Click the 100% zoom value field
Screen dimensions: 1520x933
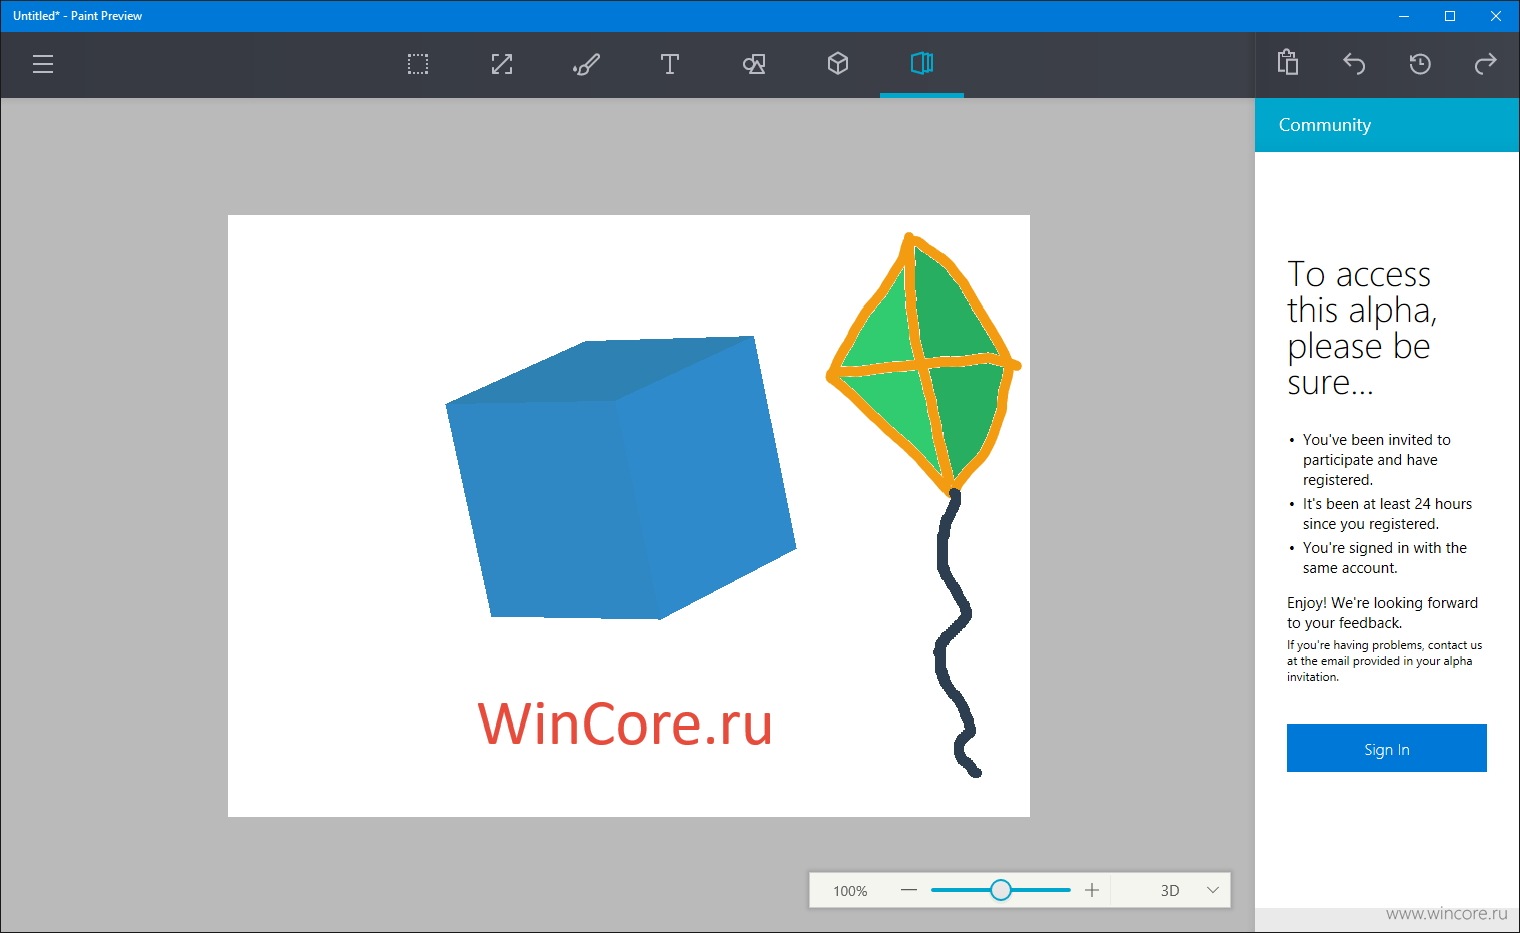point(850,891)
